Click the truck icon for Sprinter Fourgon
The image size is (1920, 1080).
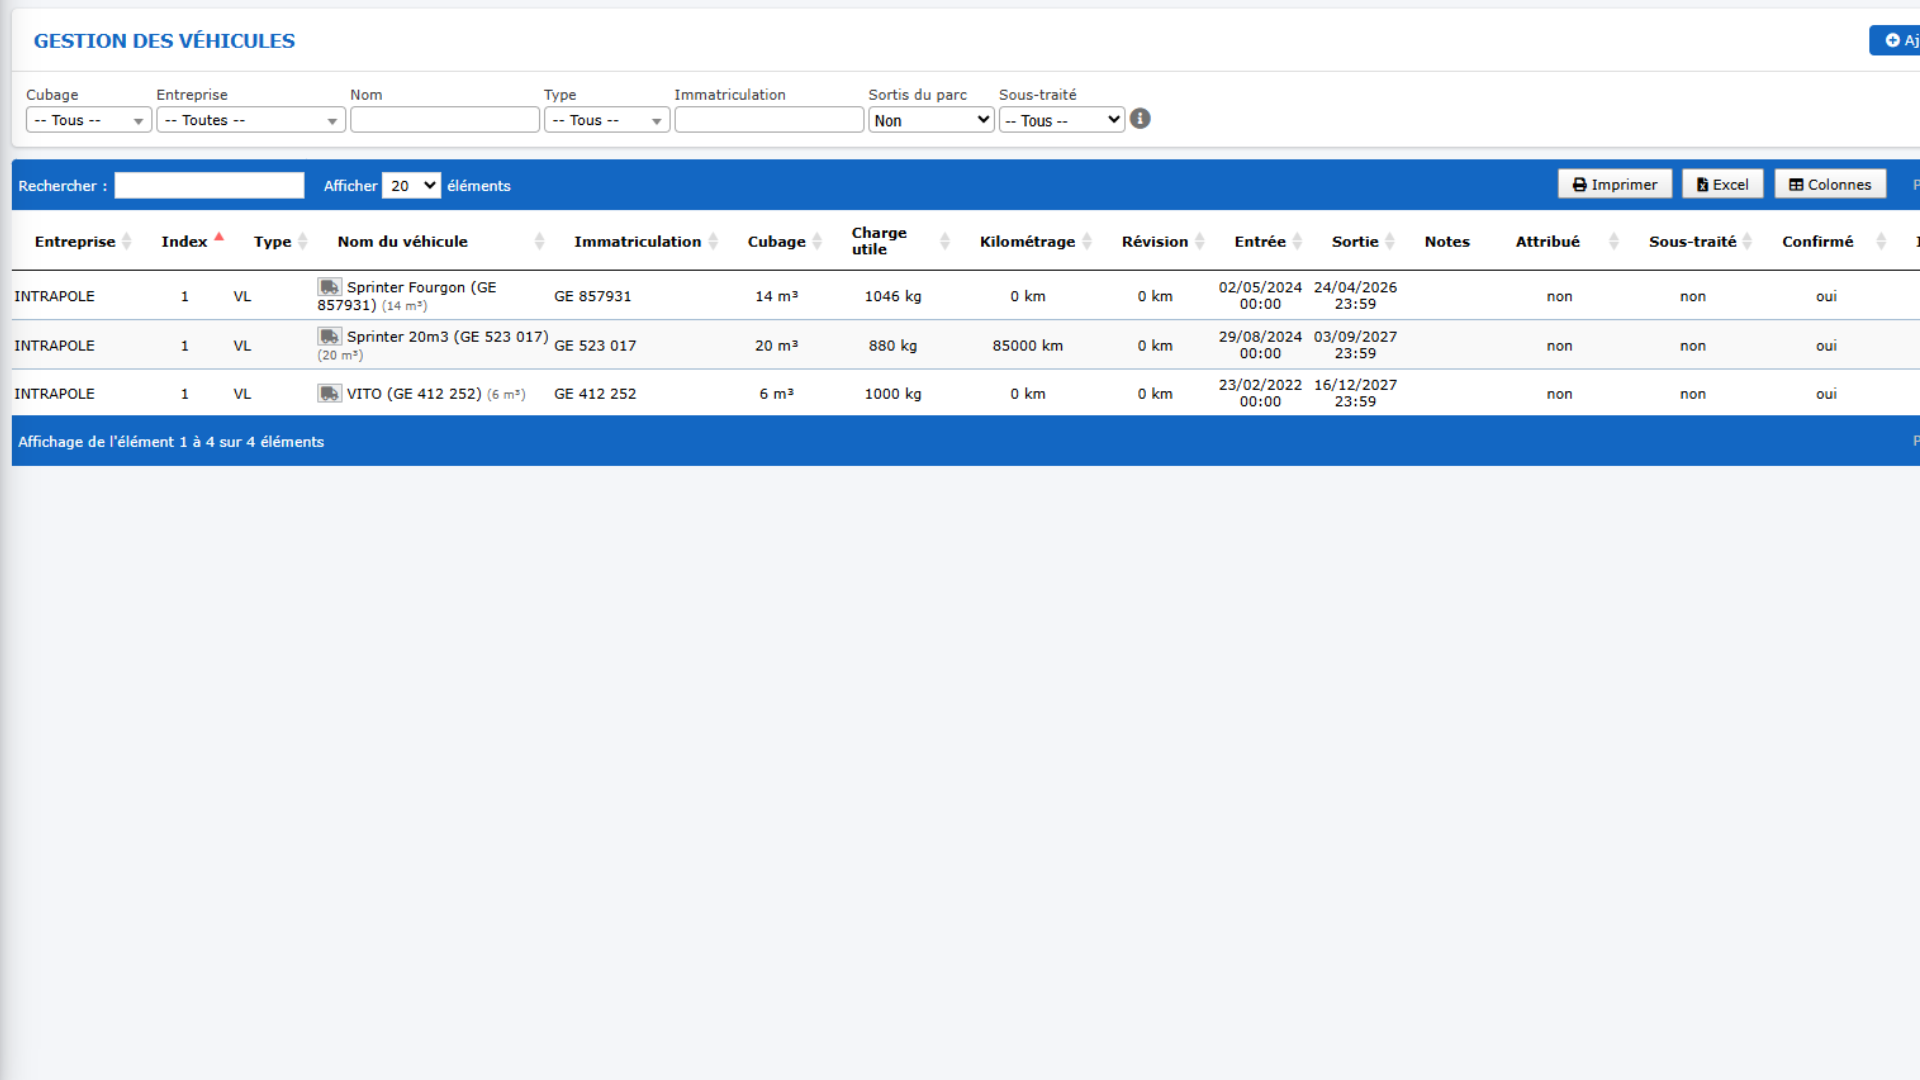[x=329, y=287]
